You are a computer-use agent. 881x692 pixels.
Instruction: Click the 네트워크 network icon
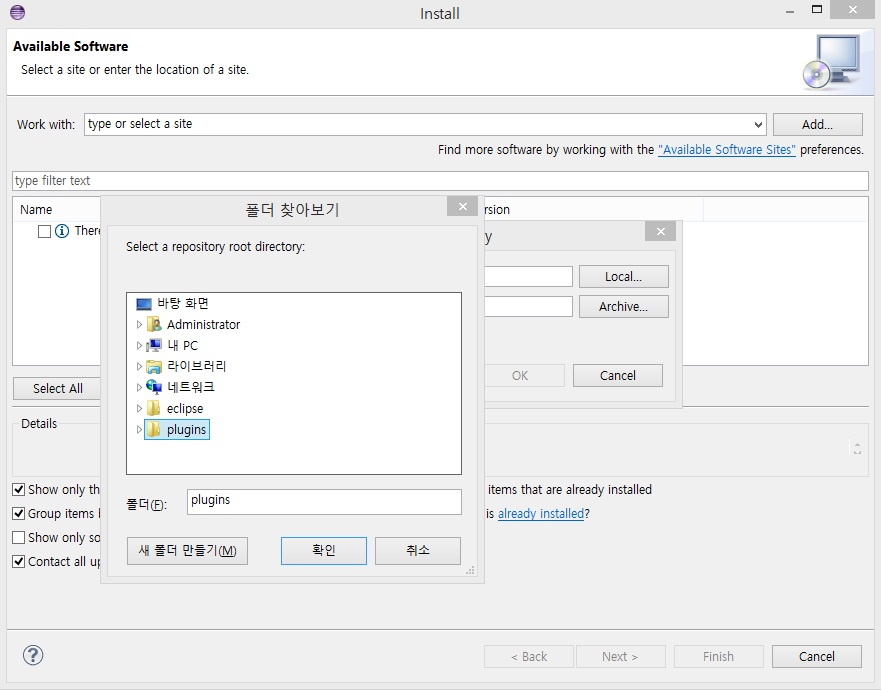tap(154, 387)
